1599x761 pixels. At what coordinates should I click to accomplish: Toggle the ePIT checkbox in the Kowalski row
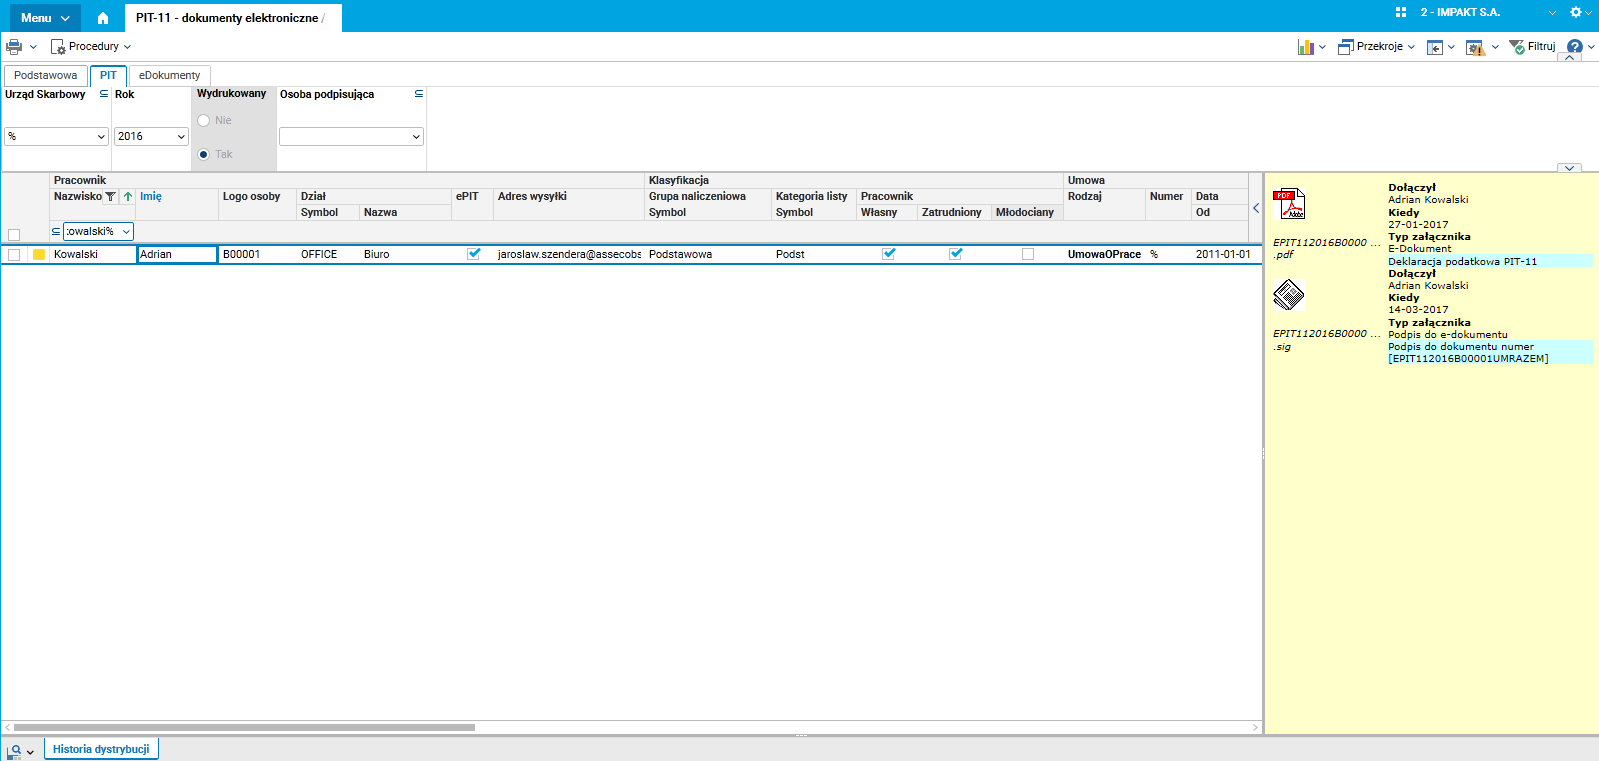click(474, 254)
